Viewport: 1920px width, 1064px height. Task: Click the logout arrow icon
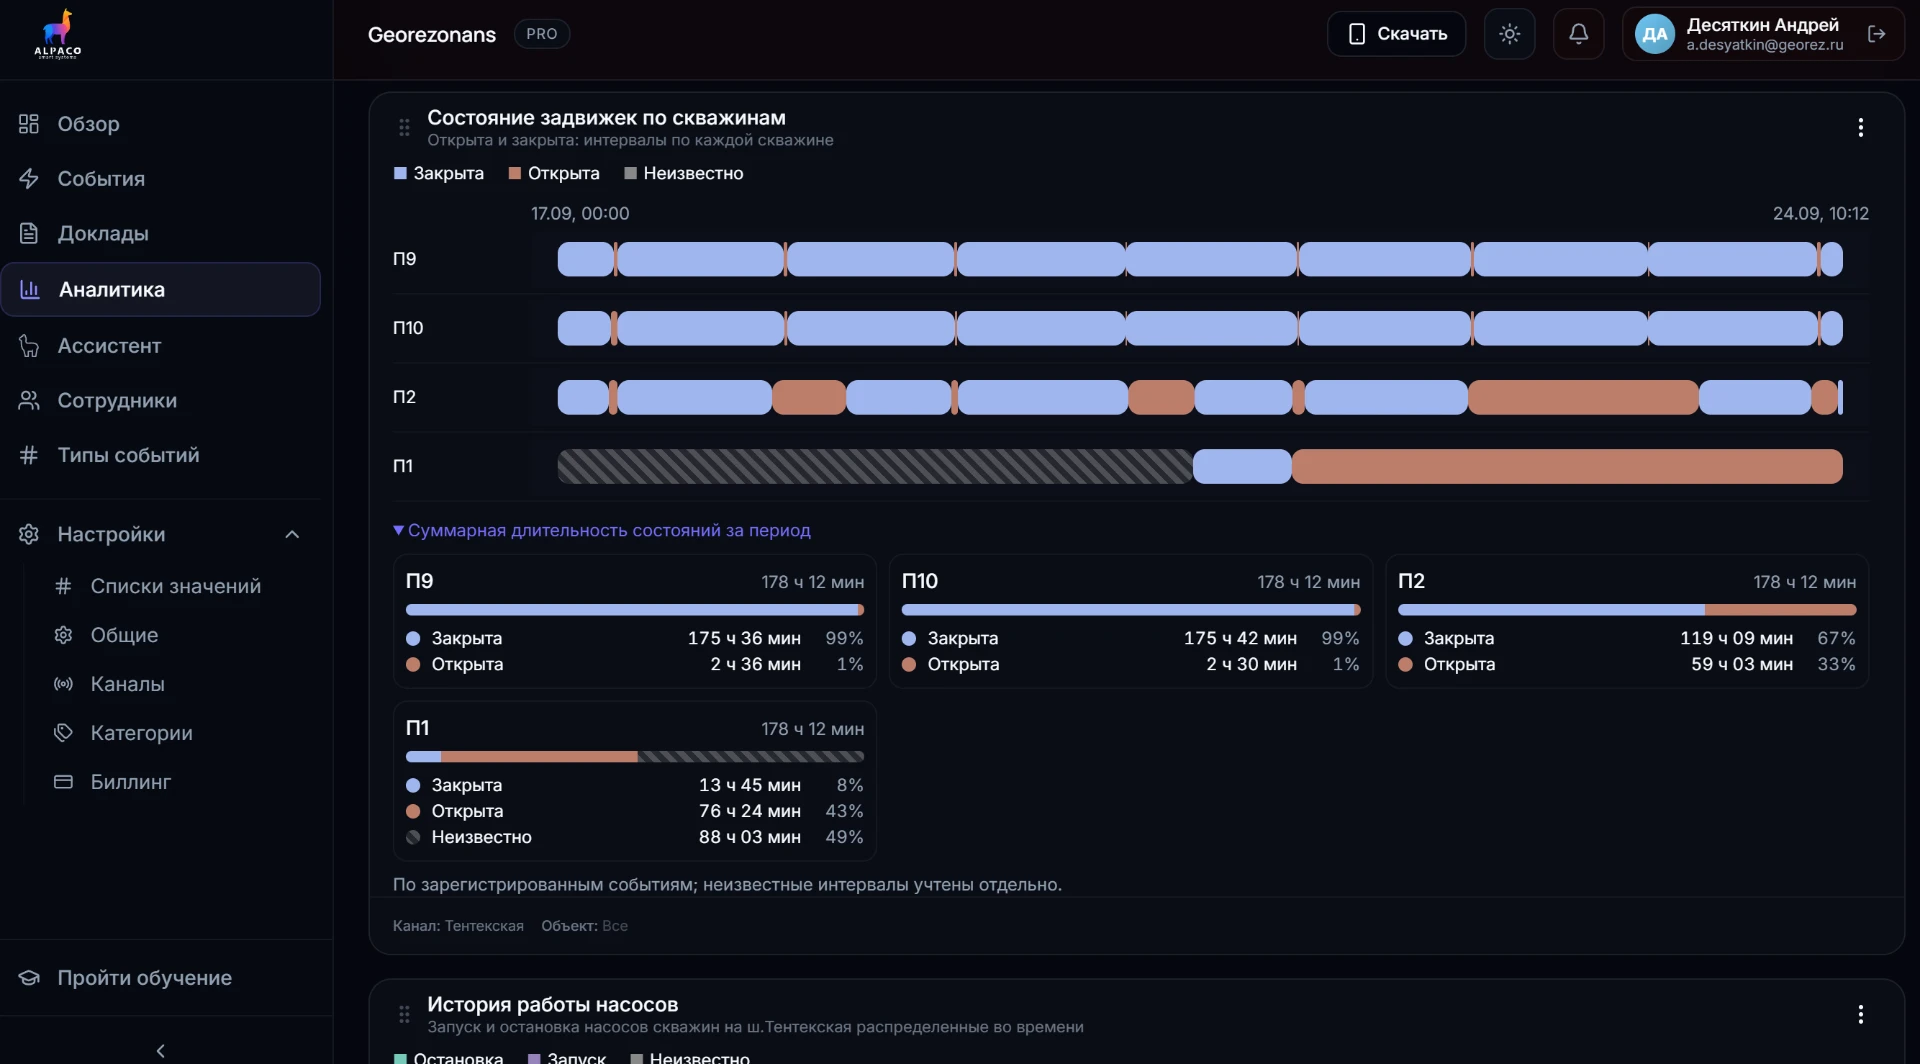click(x=1876, y=34)
